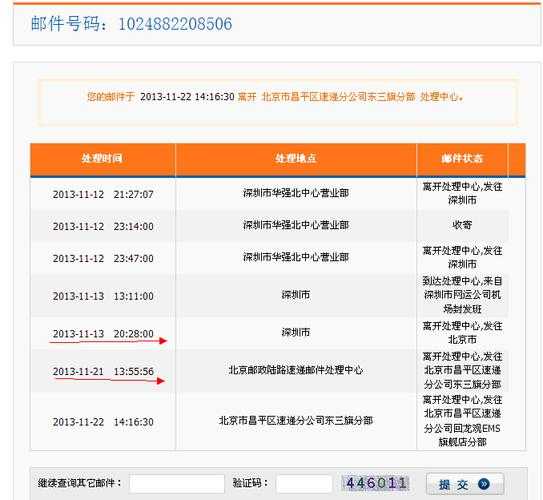Image resolution: width=543 pixels, height=500 pixels.
Task: Click the status 到达处理中心,来自深圳市网运公司机场封发班
Action: tap(462, 295)
